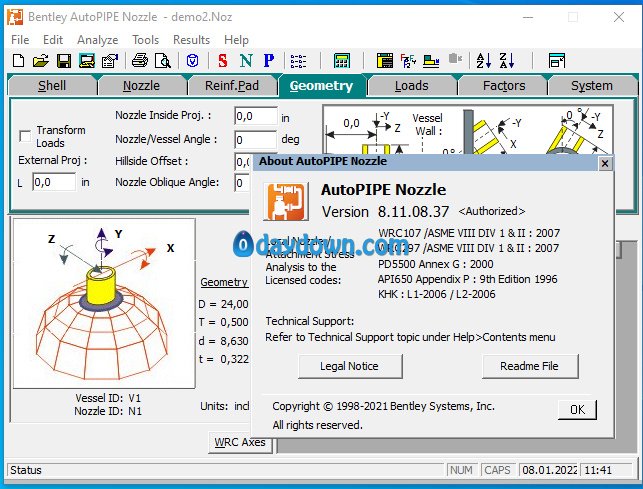Screen dimensions: 643x489
Task: Sort ascending with A-Z icon
Action: [484, 61]
